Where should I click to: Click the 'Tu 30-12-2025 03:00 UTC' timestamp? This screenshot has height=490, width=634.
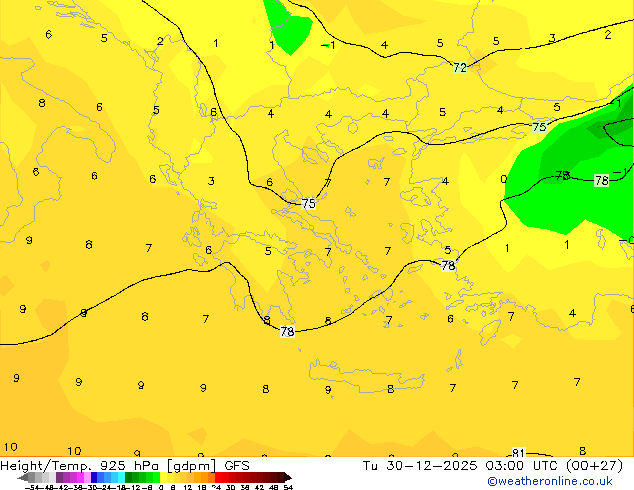coord(460,466)
